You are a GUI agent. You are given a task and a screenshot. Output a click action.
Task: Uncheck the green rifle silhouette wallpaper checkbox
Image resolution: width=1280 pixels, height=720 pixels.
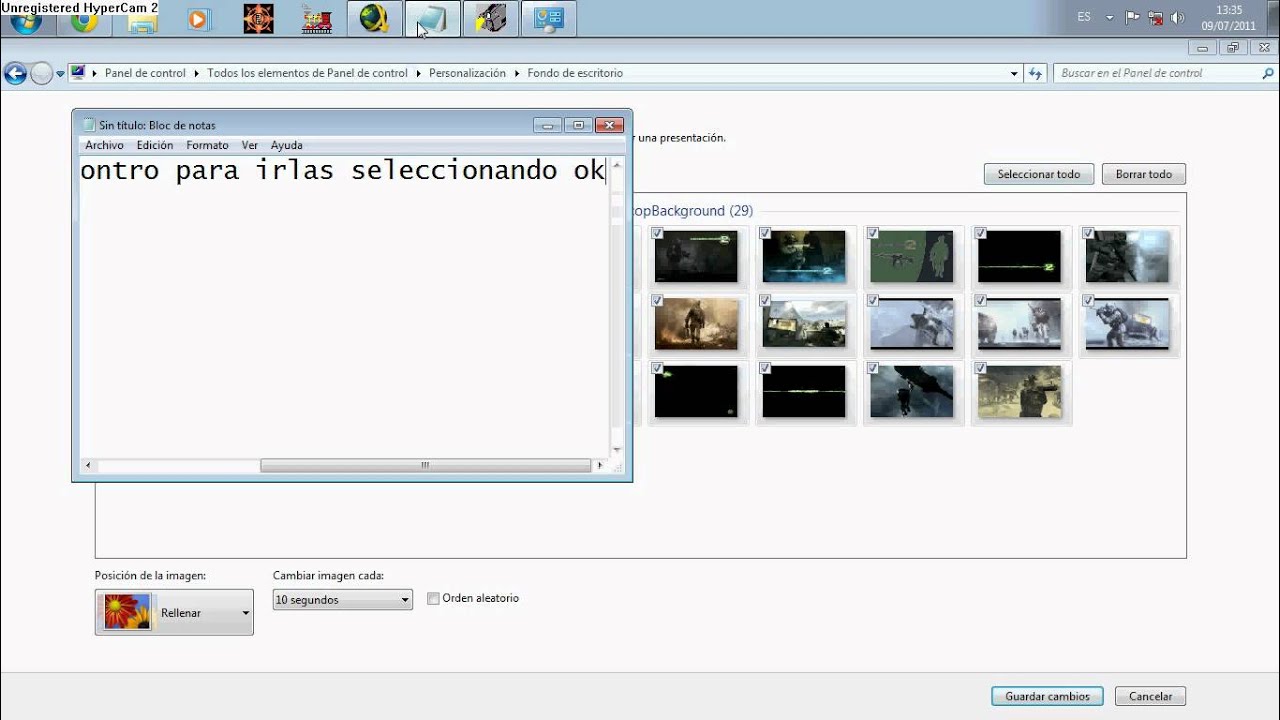coord(873,233)
